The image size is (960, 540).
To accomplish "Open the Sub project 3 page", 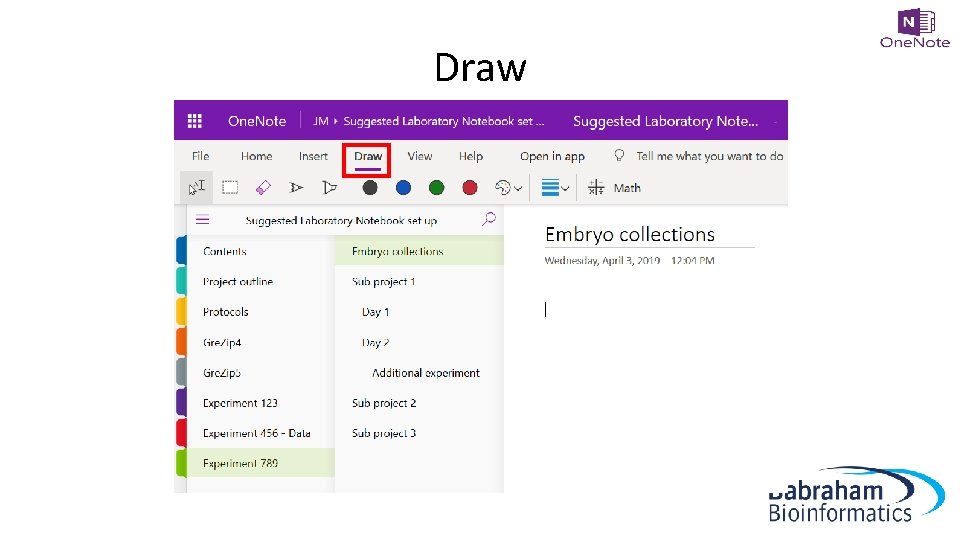I will tap(384, 433).
